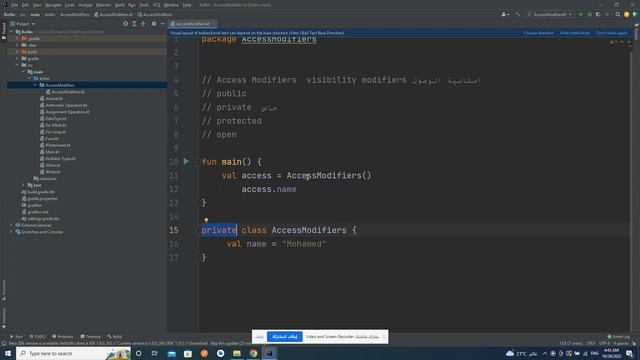640x360 pixels.
Task: Collapse the main folder in tree
Action: (x=24, y=71)
